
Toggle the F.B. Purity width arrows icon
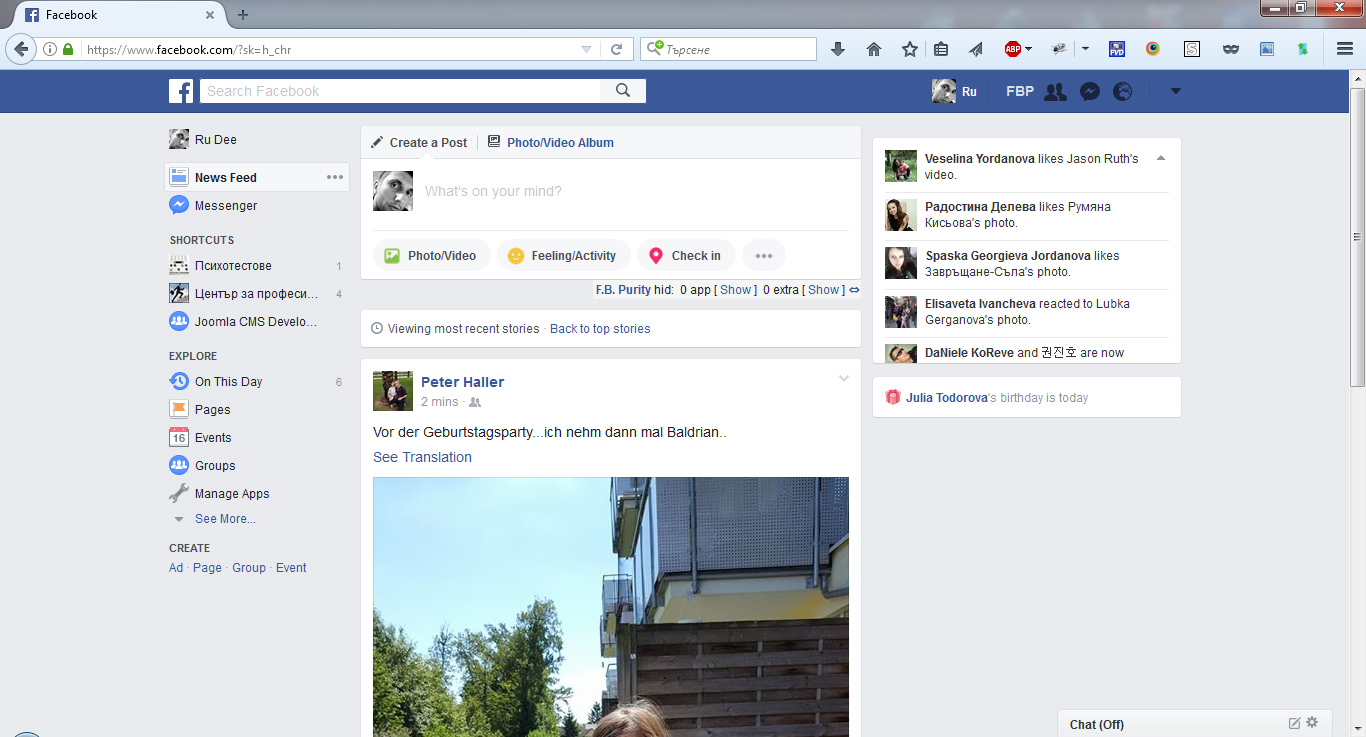pyautogui.click(x=854, y=290)
